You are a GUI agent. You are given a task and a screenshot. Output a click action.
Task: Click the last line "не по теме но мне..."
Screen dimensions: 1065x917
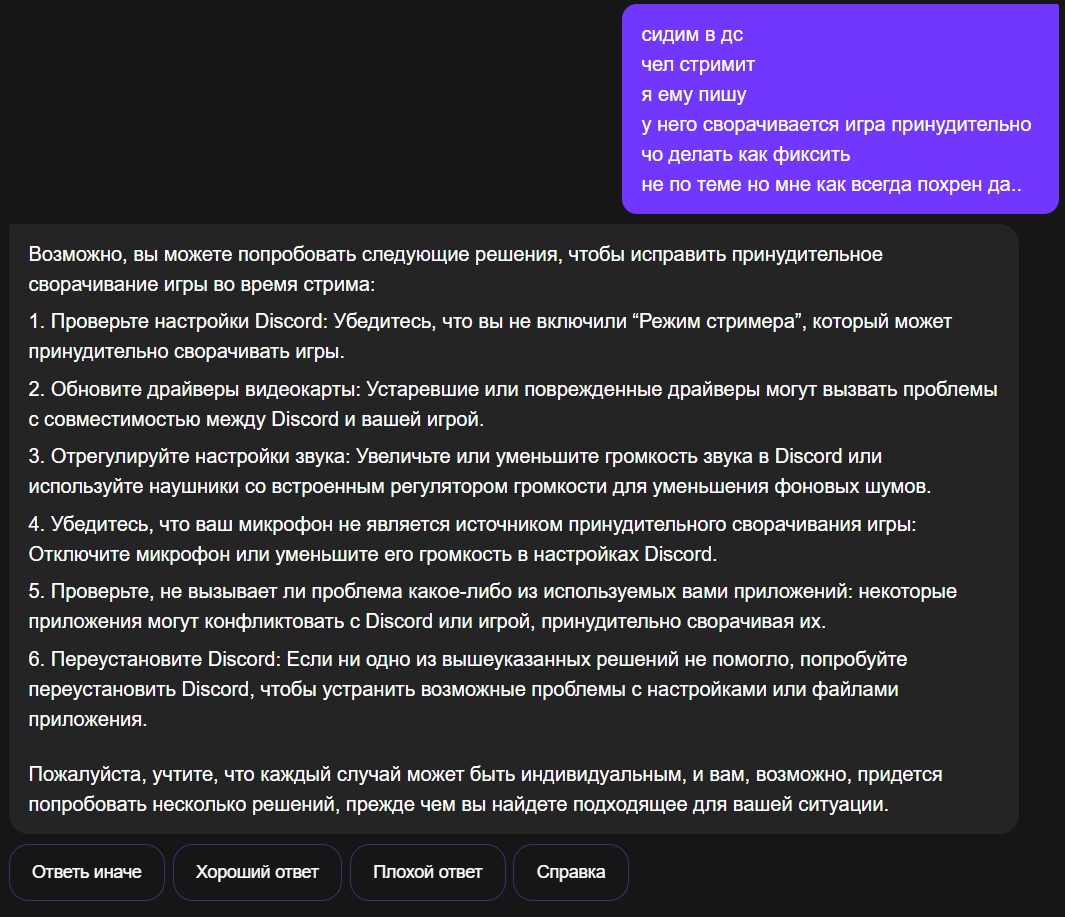831,184
